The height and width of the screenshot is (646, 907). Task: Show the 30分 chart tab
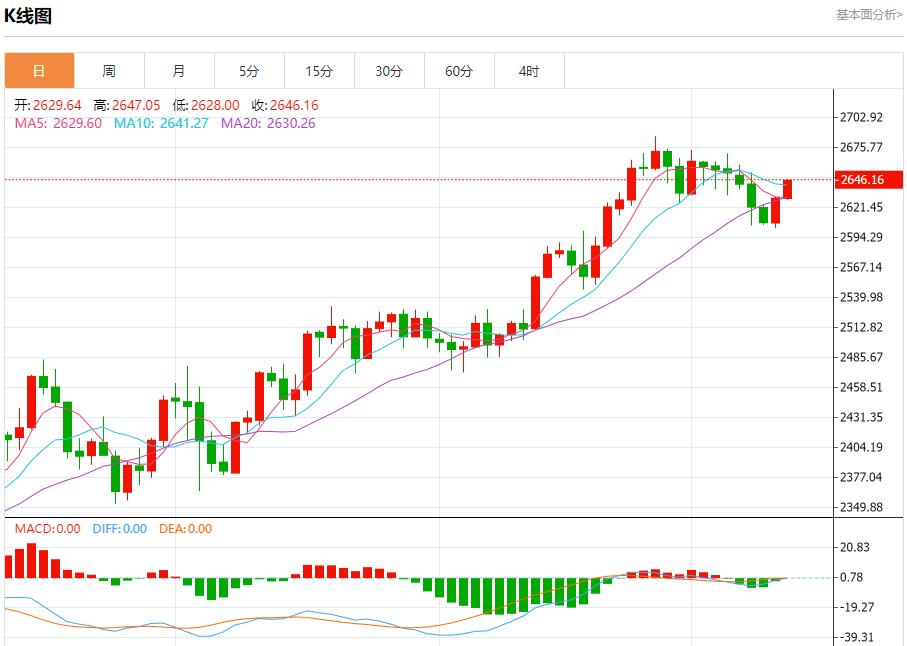389,71
